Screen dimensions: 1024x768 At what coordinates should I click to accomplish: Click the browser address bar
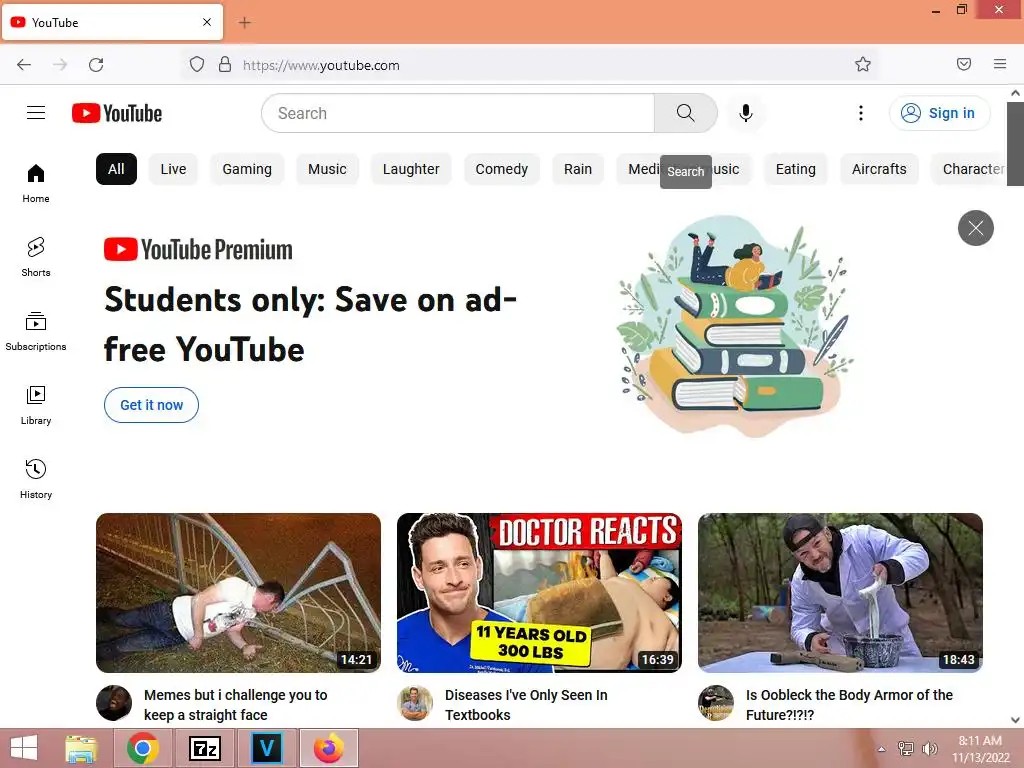(x=529, y=65)
